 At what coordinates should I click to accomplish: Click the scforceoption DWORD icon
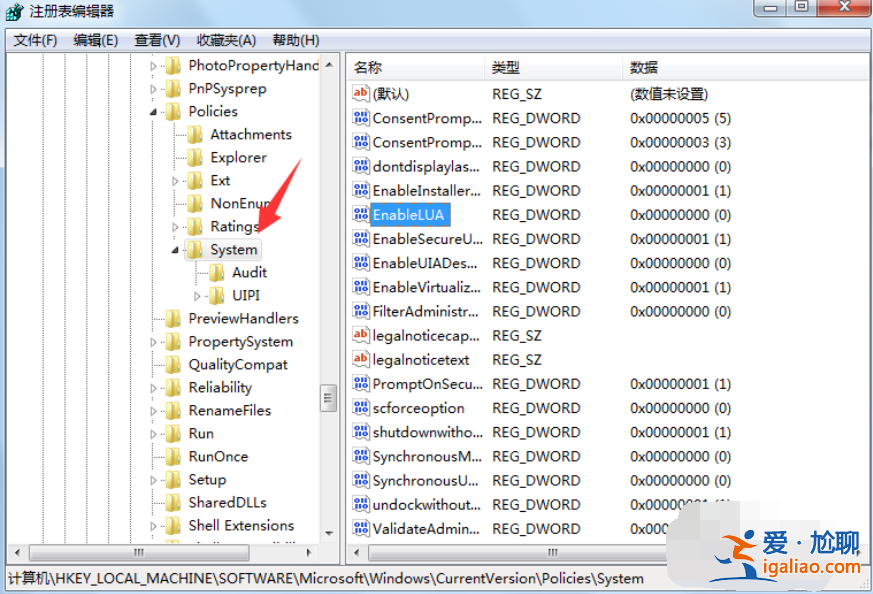point(361,408)
